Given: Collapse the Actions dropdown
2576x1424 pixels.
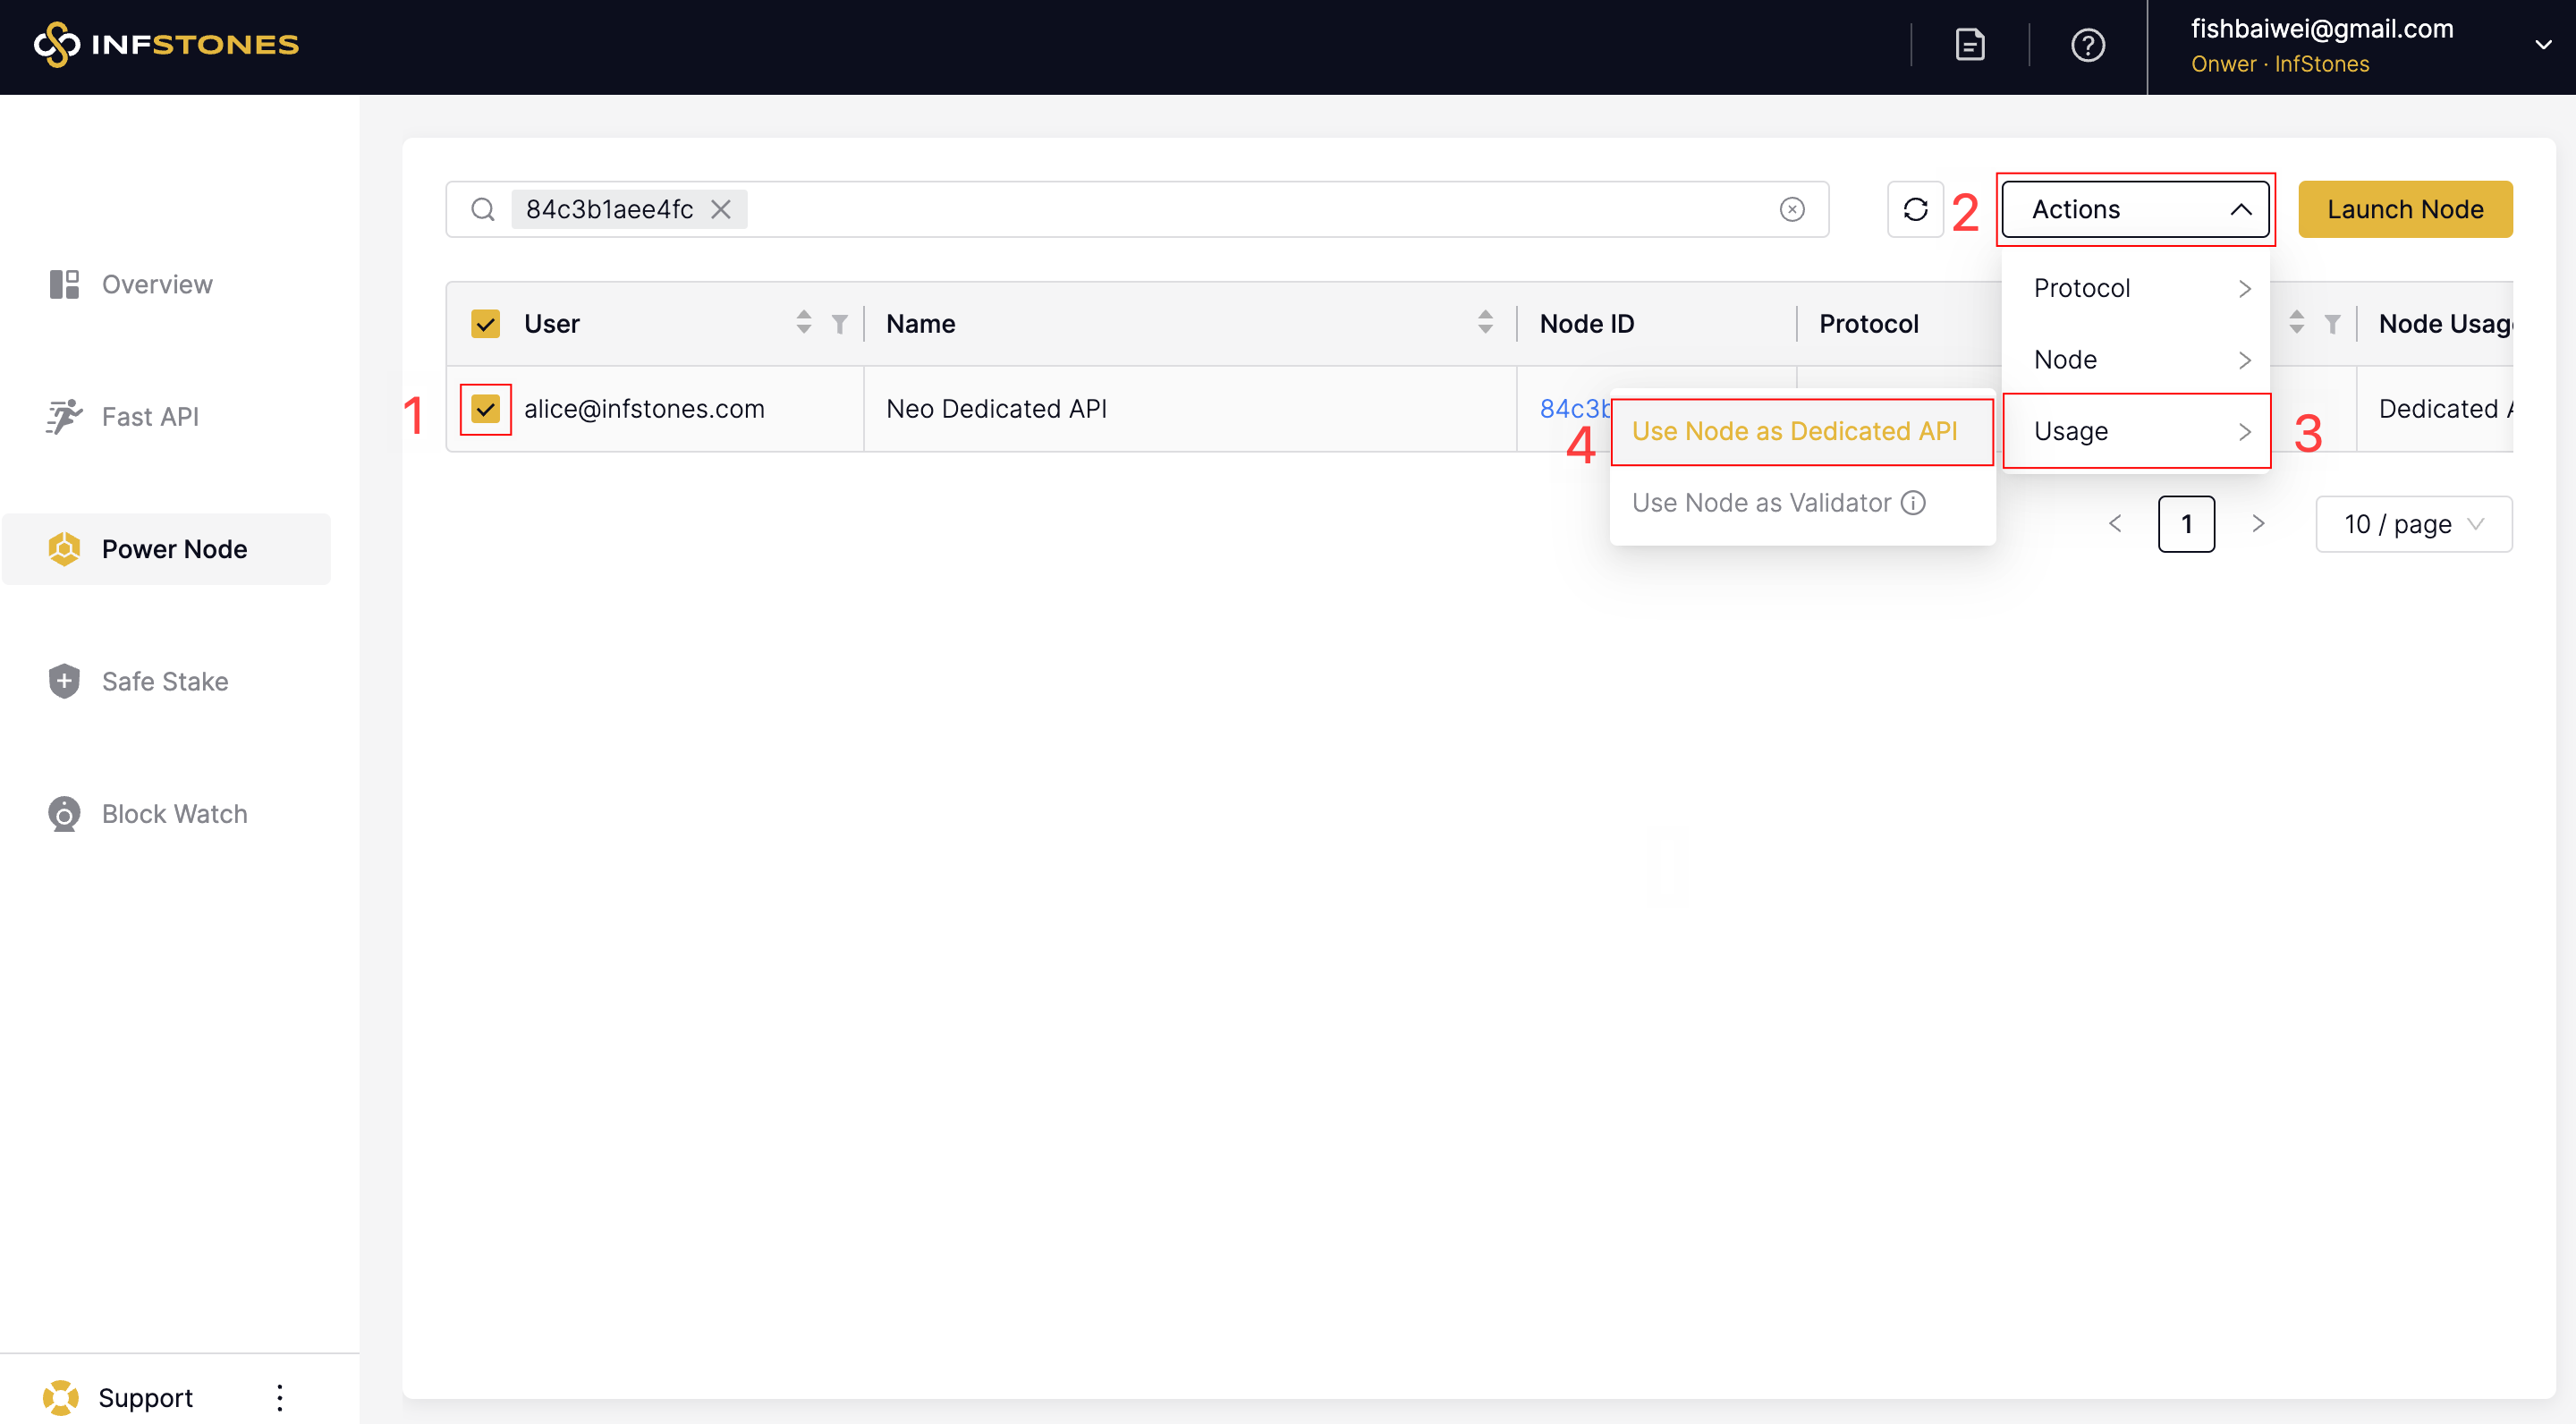Looking at the screenshot, I should (2134, 209).
